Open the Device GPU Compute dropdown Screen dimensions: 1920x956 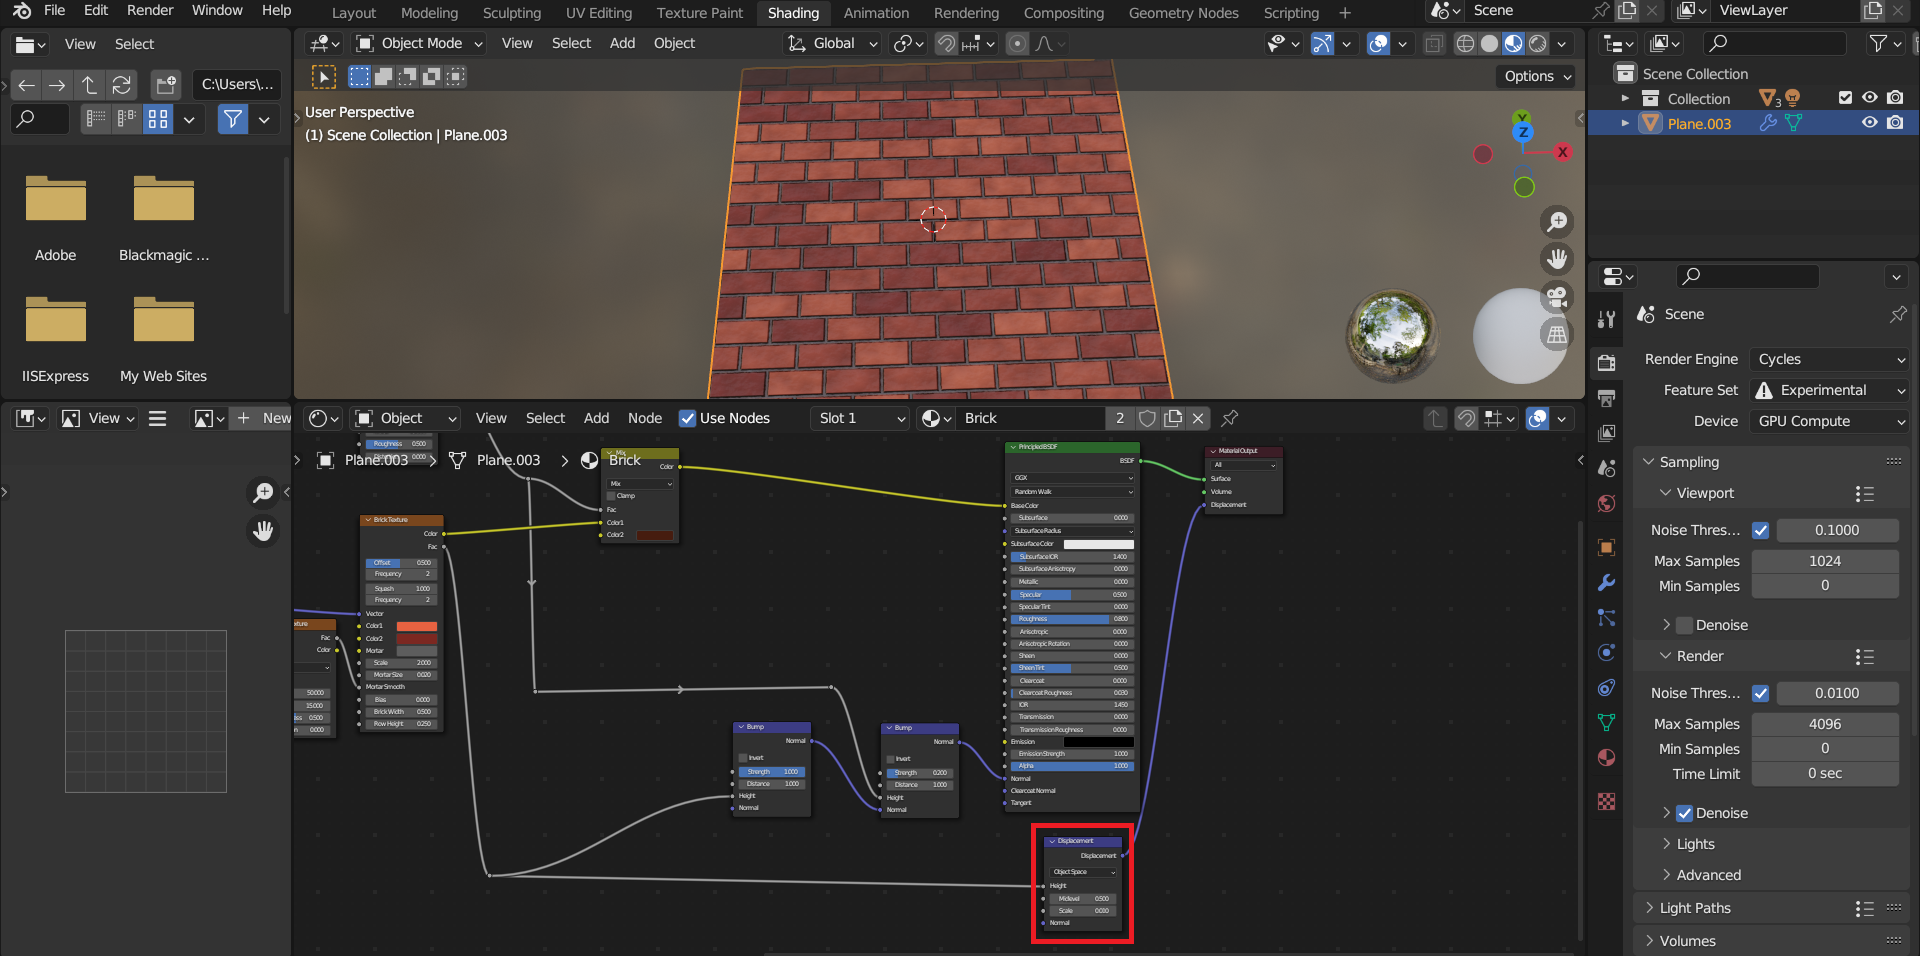click(1830, 421)
